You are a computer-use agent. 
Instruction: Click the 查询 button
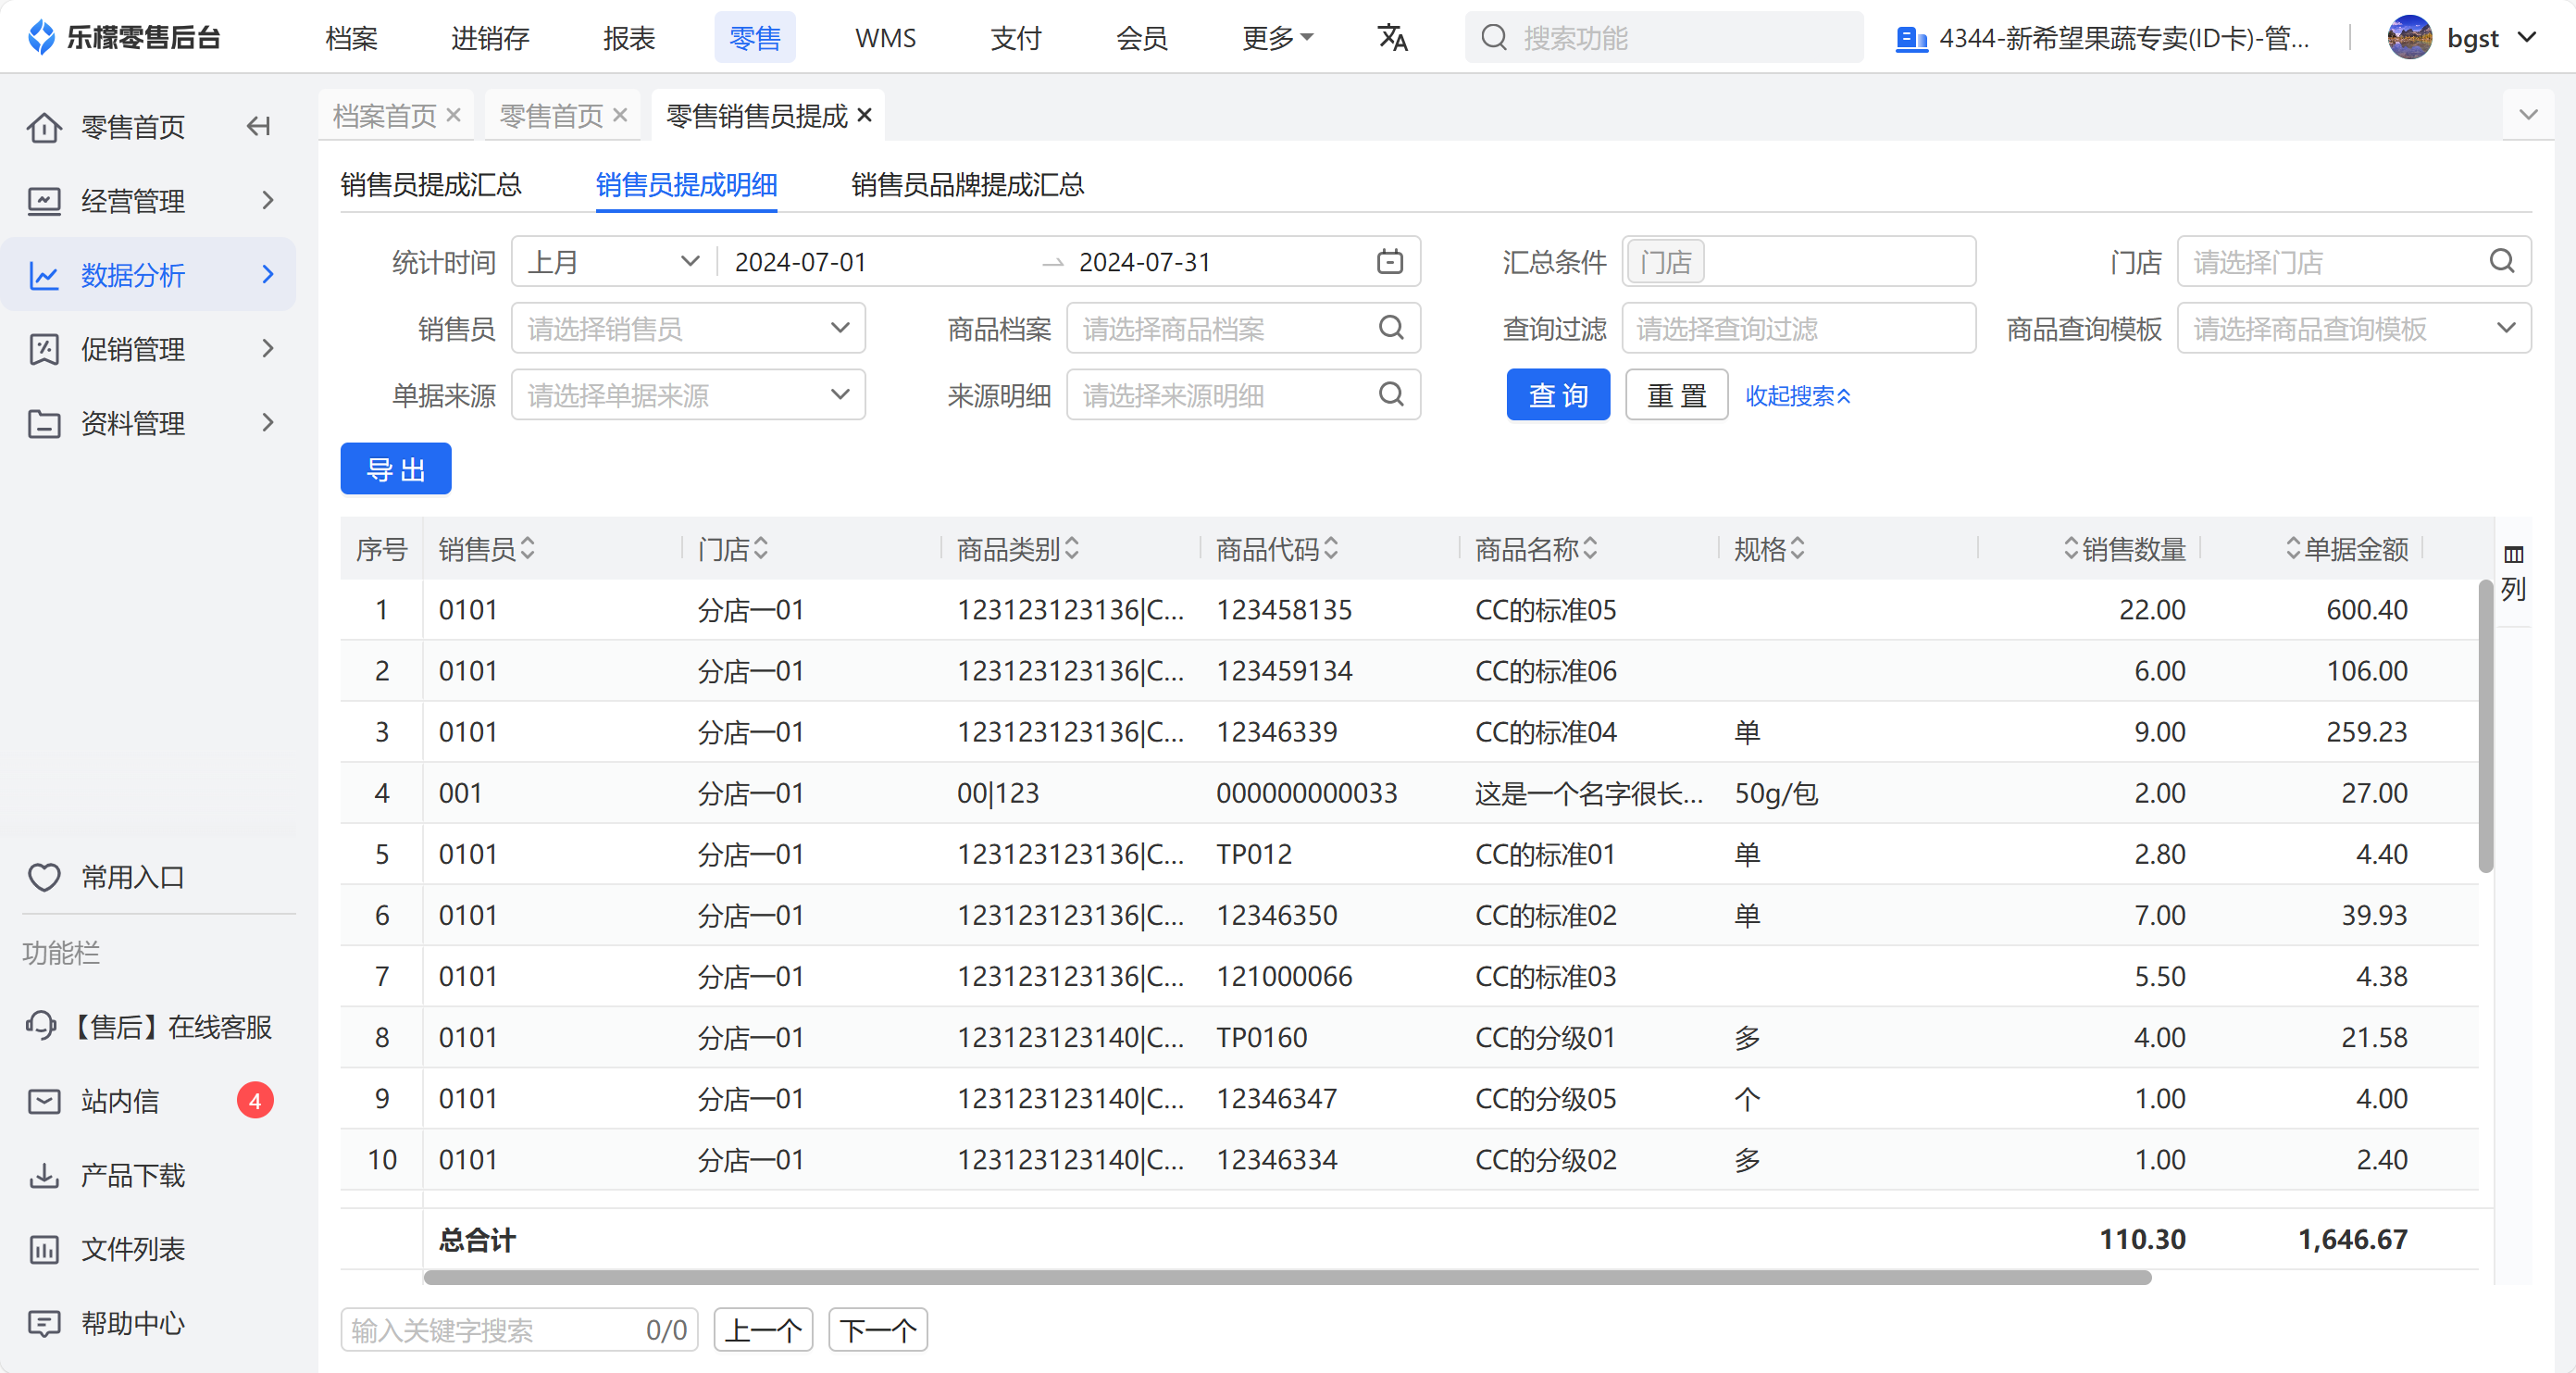[1558, 395]
